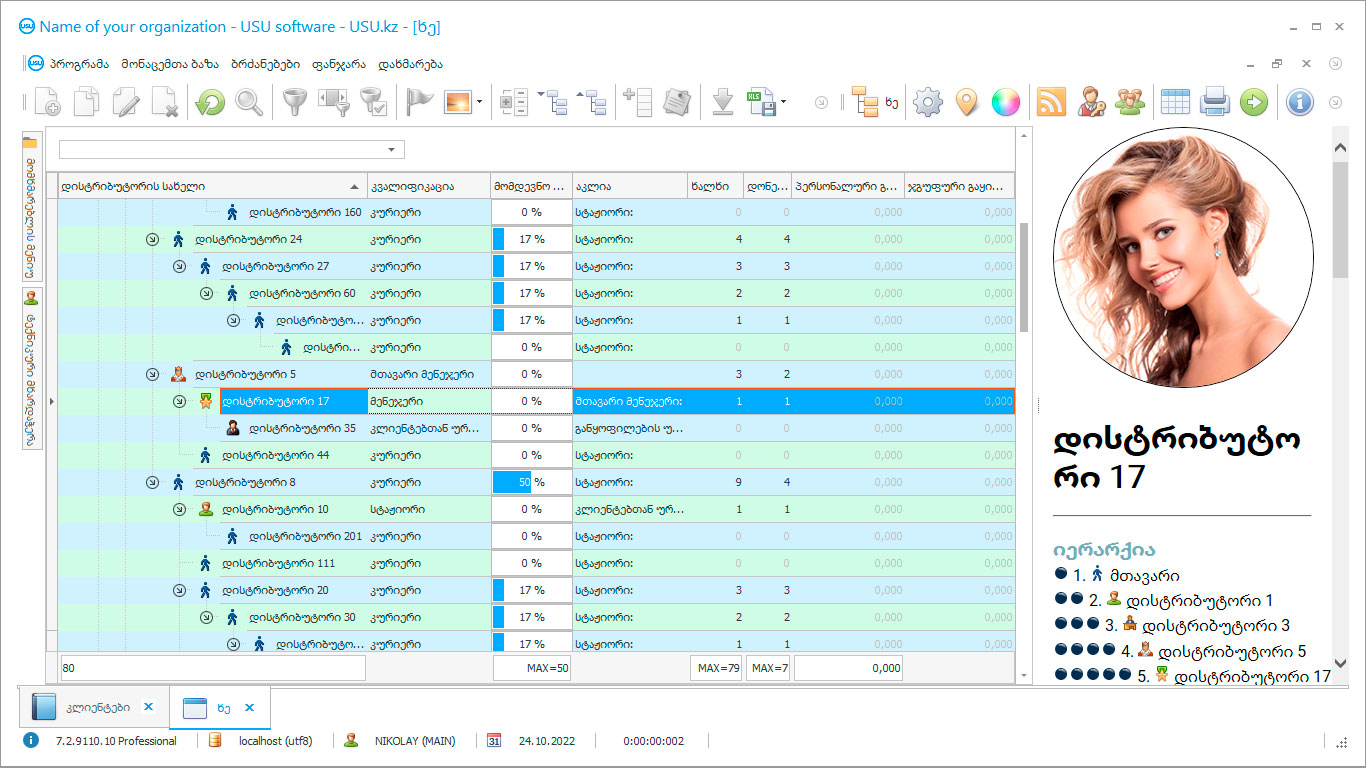Refresh data with the green arrow icon
Viewport: 1366px width, 768px height.
click(209, 102)
